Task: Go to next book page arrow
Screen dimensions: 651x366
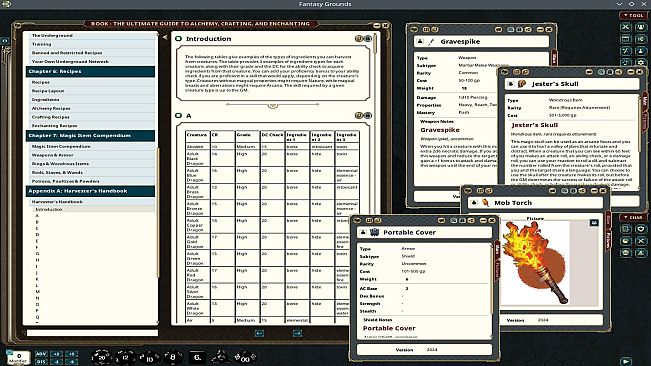Action: coord(297,333)
